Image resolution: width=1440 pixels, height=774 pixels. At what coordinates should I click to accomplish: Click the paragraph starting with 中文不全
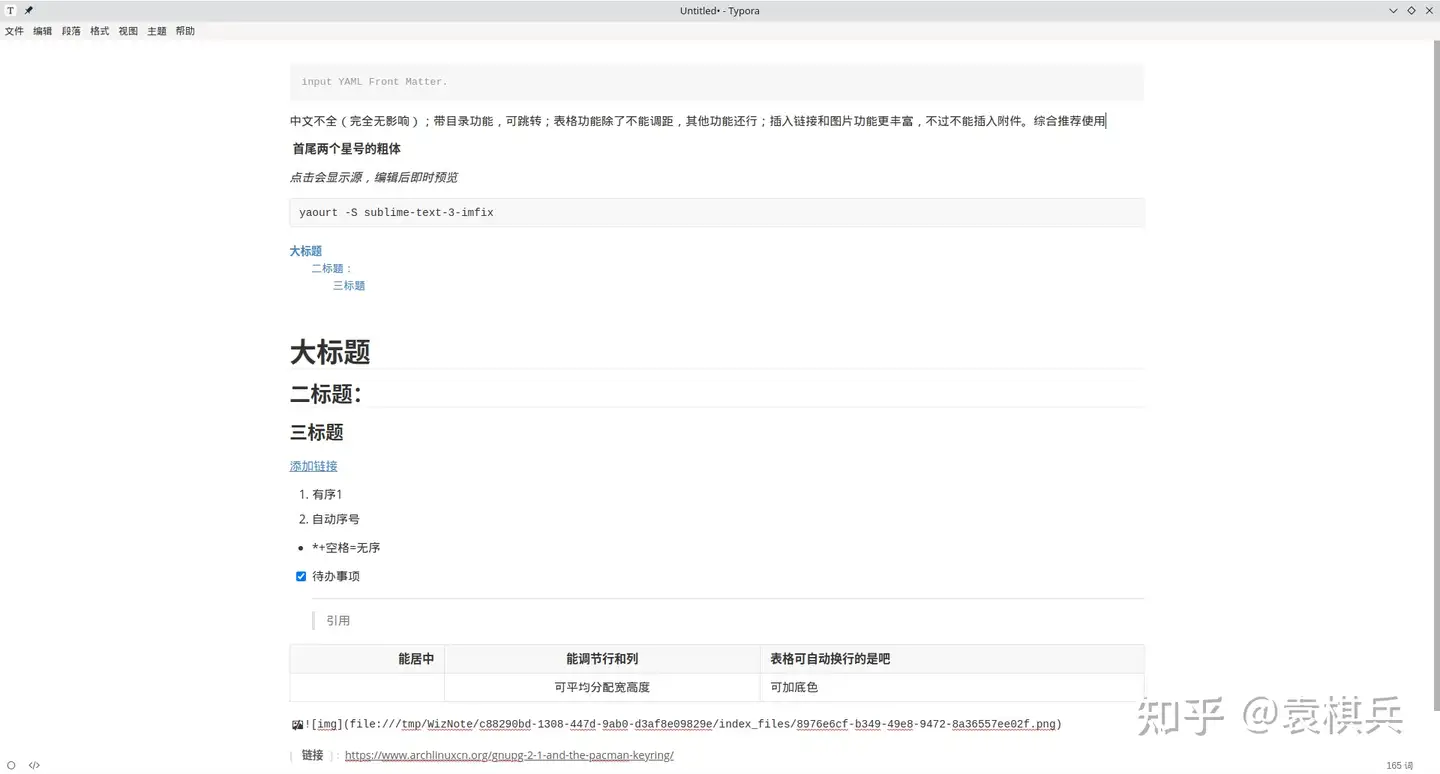coord(698,121)
